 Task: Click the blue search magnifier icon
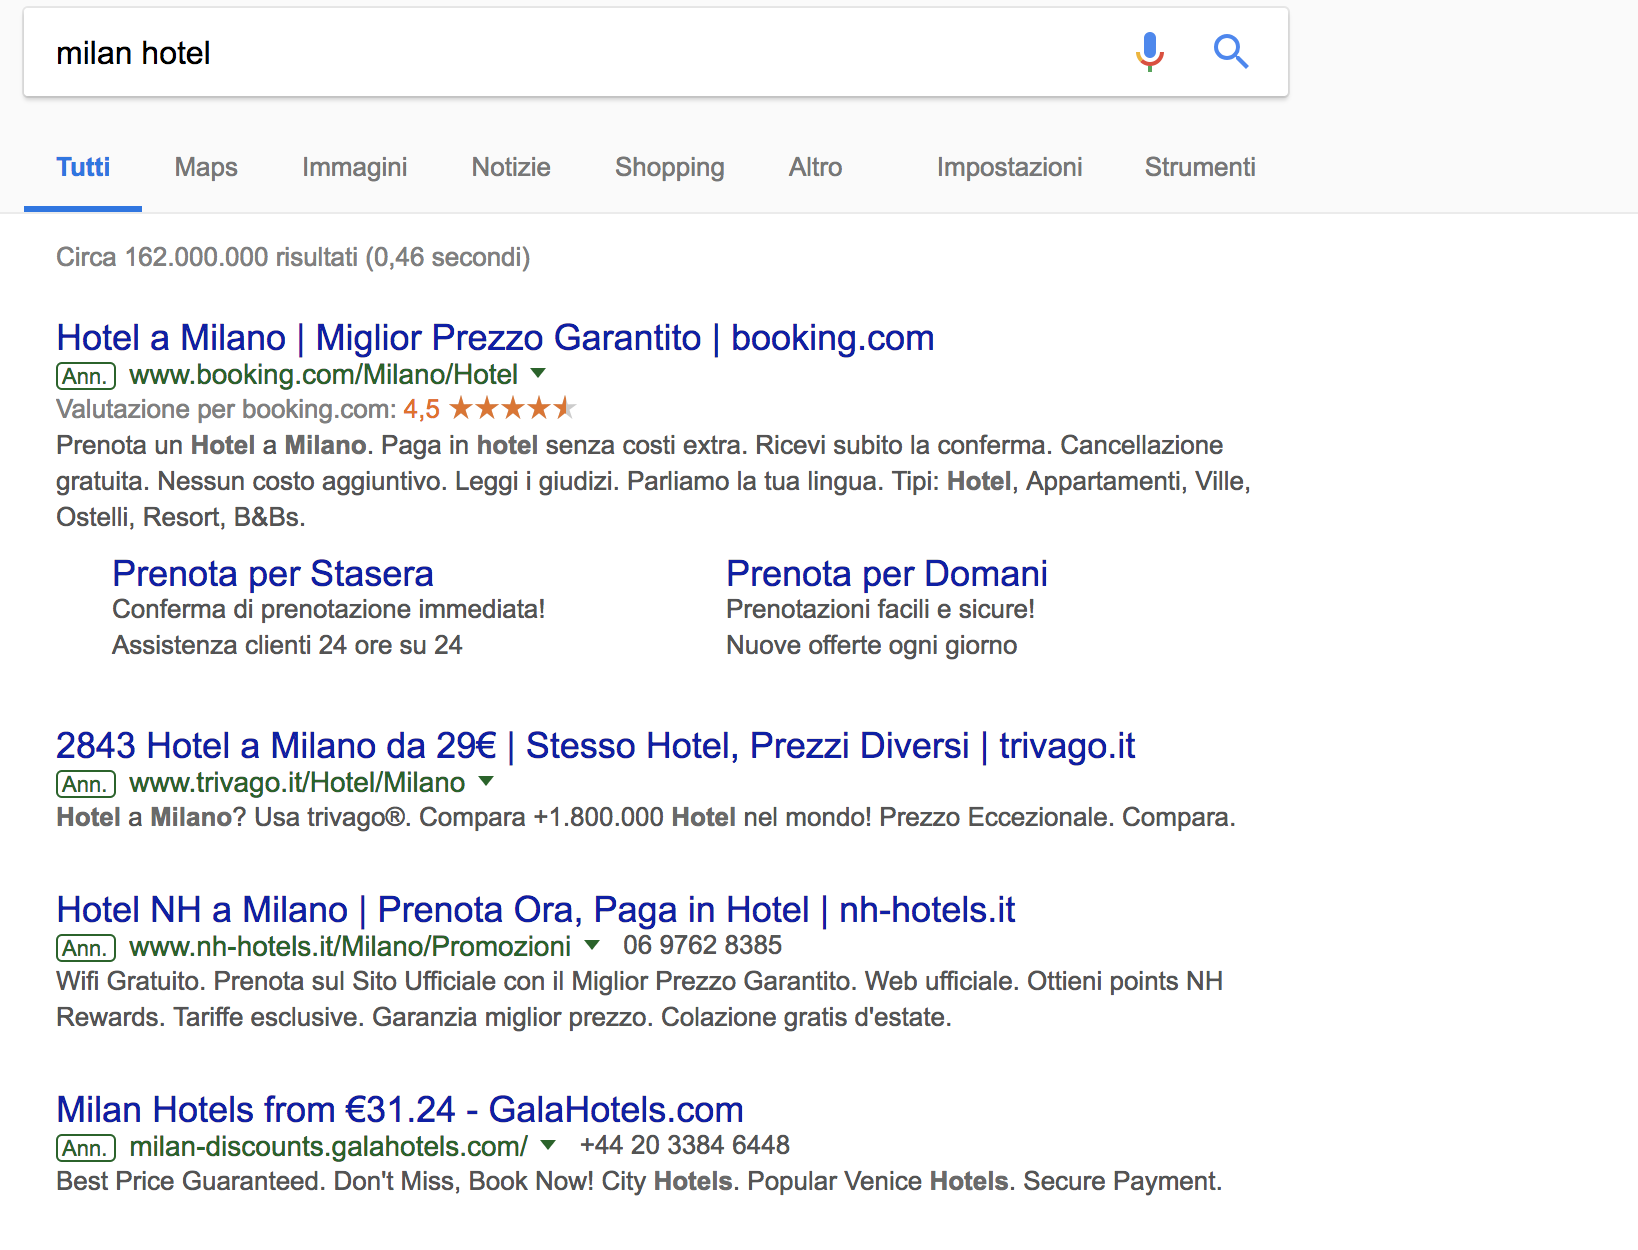tap(1231, 51)
